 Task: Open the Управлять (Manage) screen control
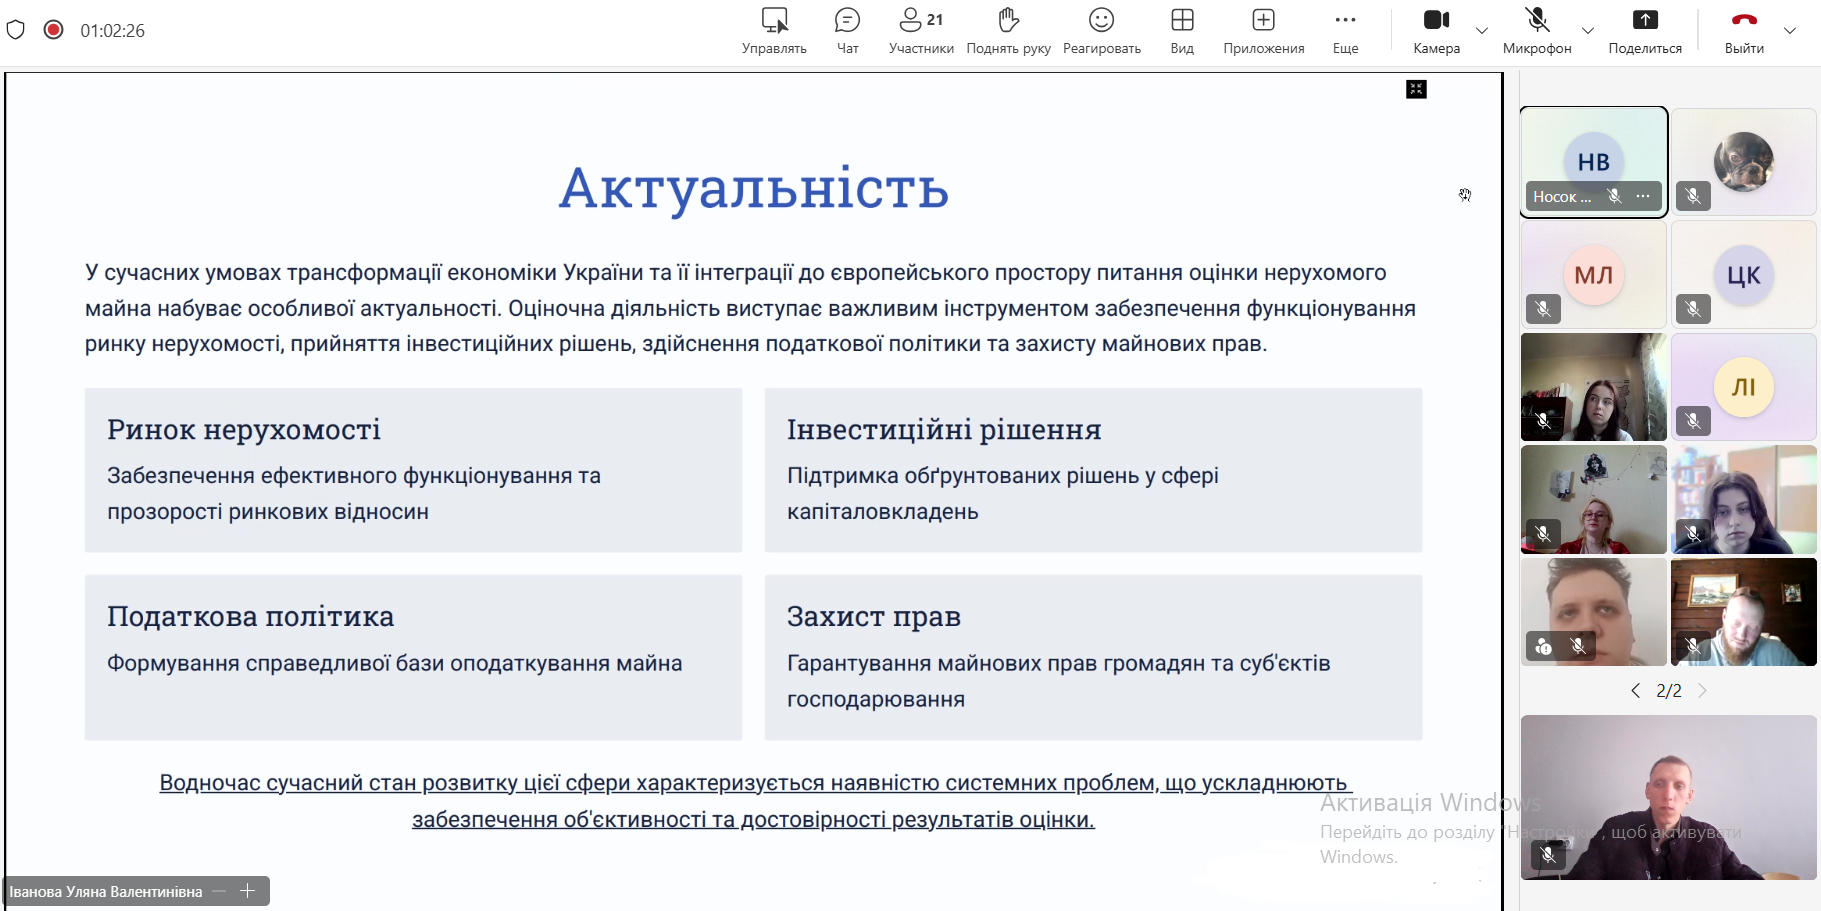(x=774, y=30)
